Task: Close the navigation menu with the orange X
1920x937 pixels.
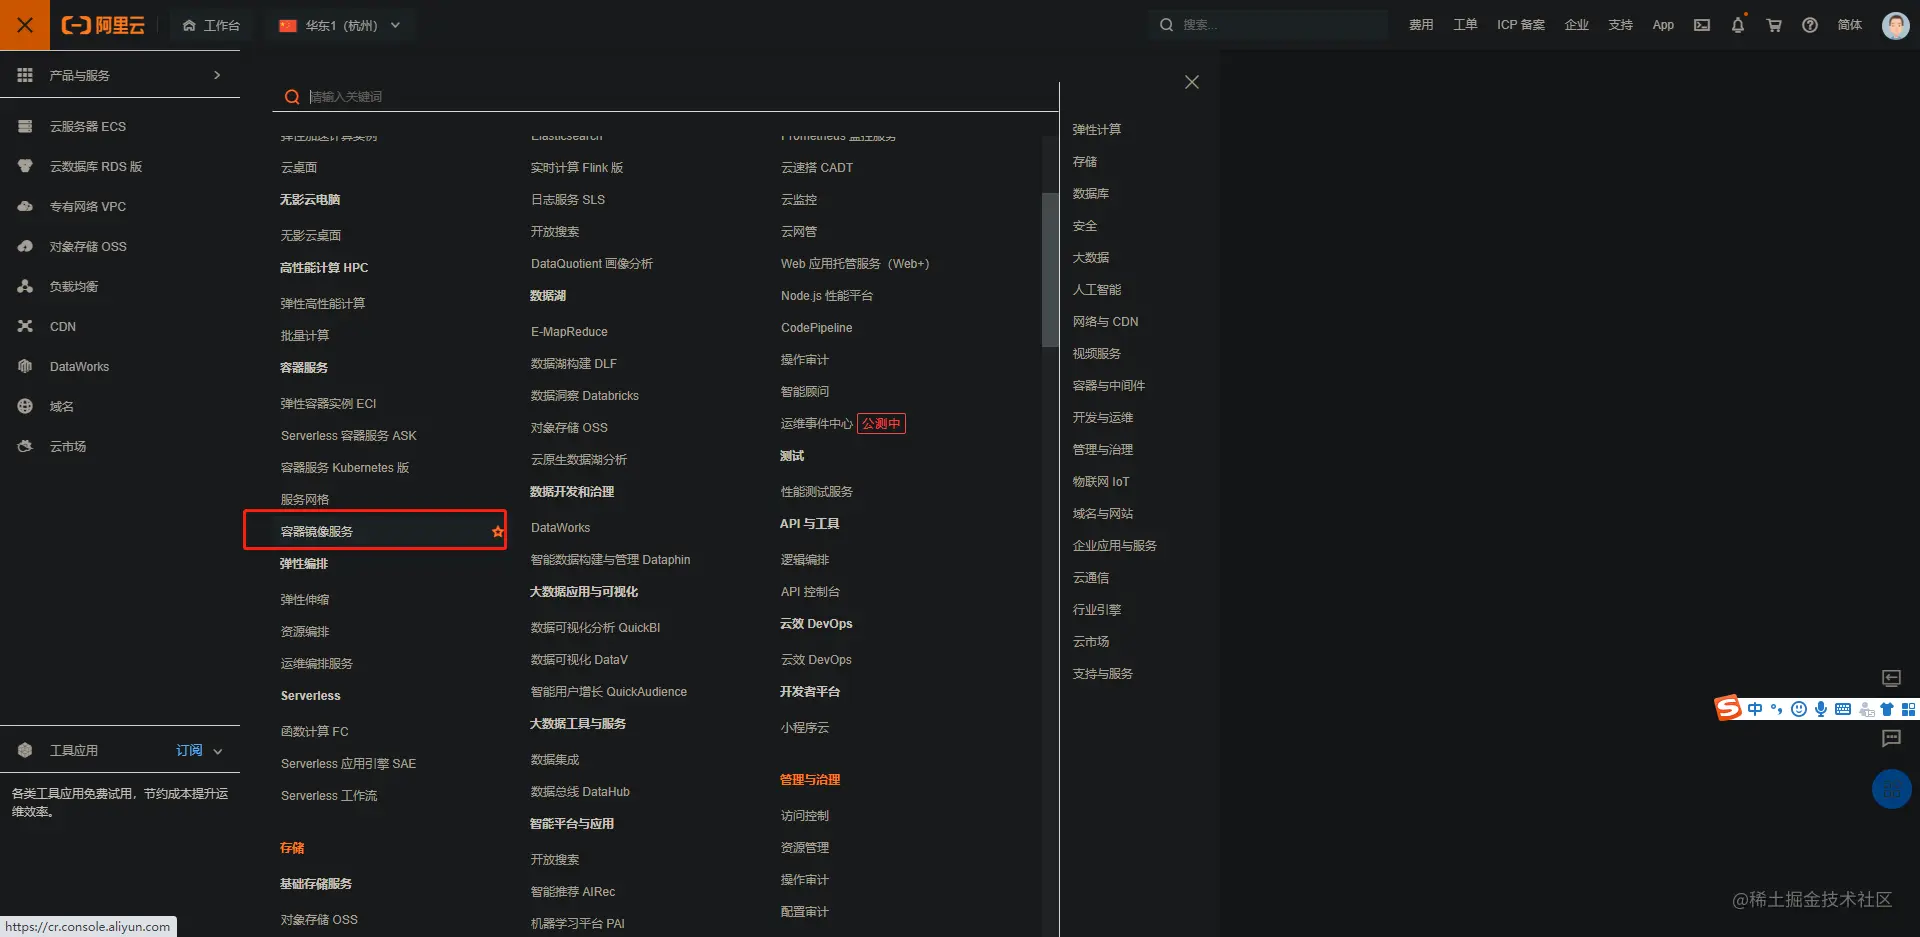Action: pyautogui.click(x=25, y=25)
